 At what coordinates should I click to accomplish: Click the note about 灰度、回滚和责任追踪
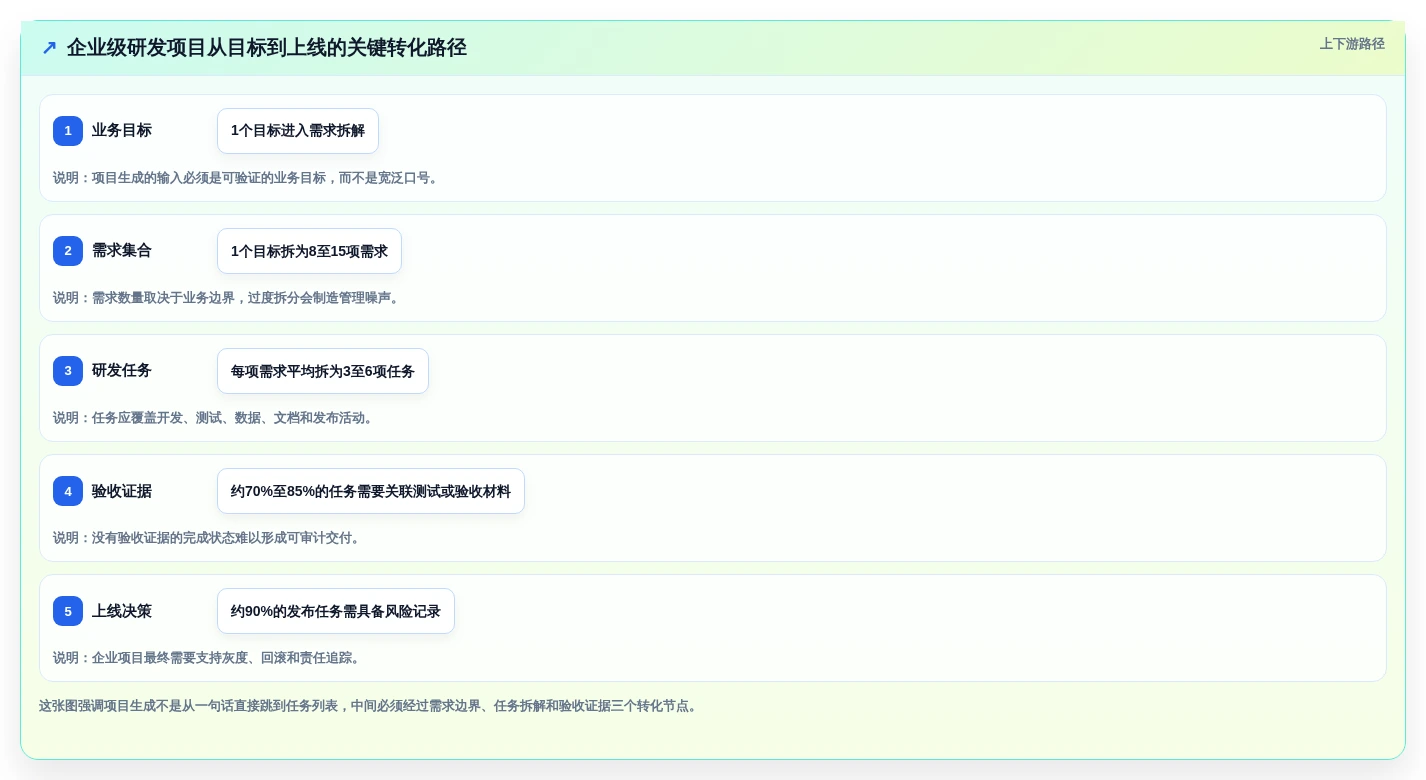(208, 658)
